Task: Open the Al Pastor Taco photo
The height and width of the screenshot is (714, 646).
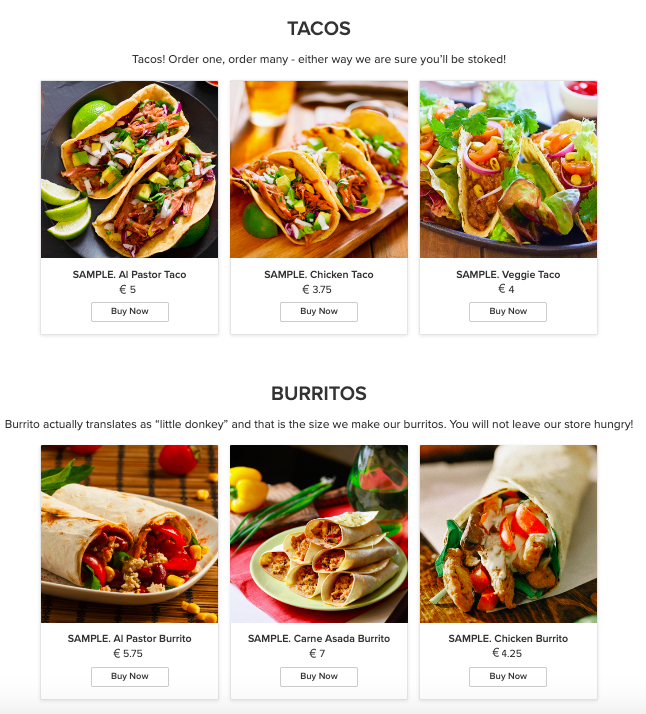Action: pos(130,169)
